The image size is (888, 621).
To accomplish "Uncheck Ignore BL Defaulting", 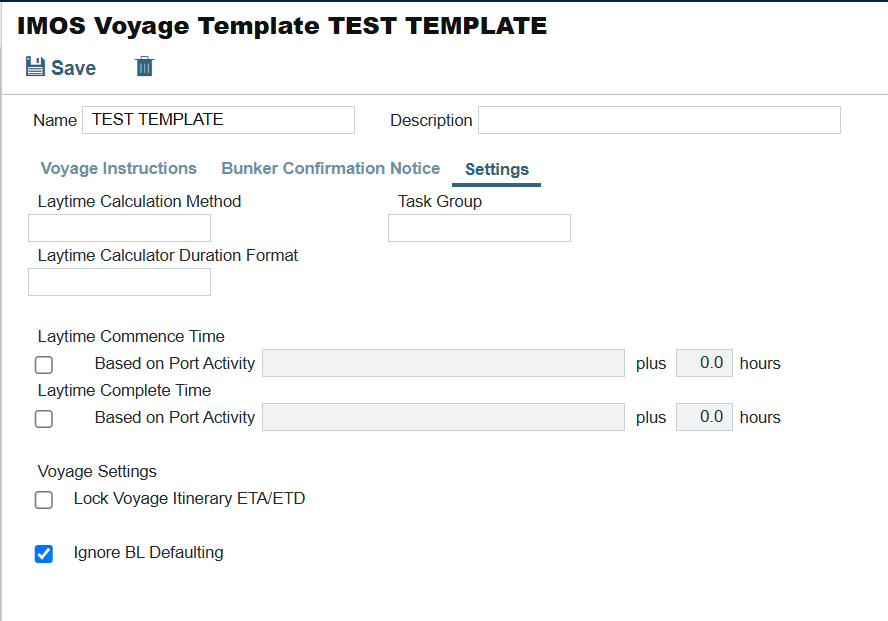I will 44,554.
